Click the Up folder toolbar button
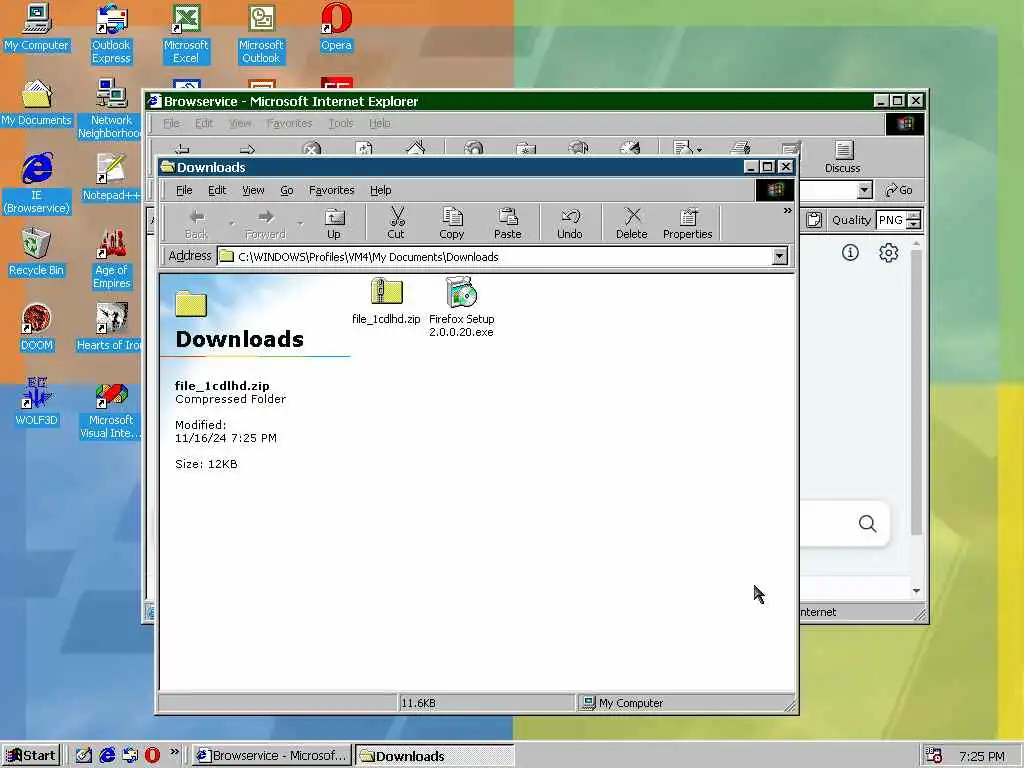Image resolution: width=1024 pixels, height=768 pixels. [334, 223]
